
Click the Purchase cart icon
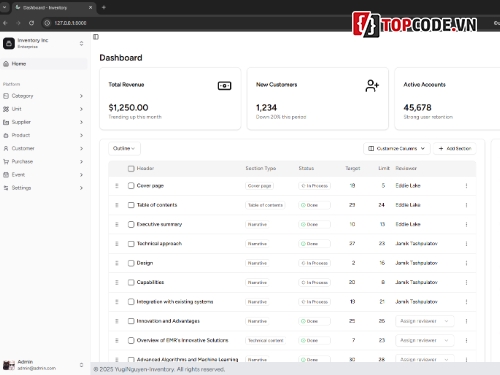click(6, 162)
